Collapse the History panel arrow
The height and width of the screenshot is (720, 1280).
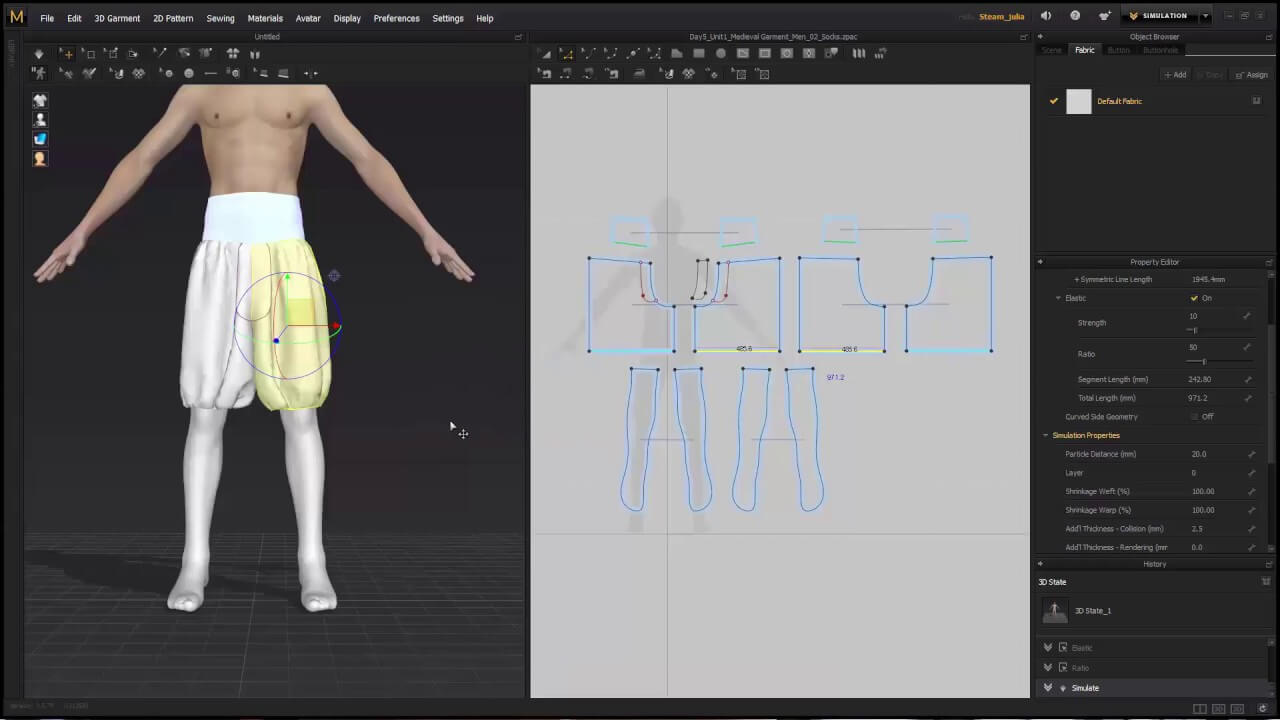point(1040,564)
